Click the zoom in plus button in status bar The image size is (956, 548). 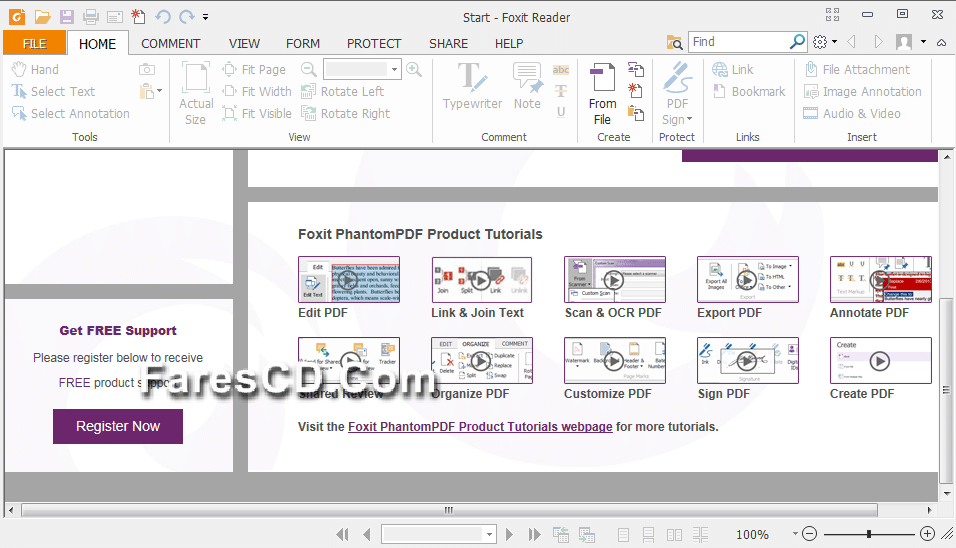click(927, 535)
